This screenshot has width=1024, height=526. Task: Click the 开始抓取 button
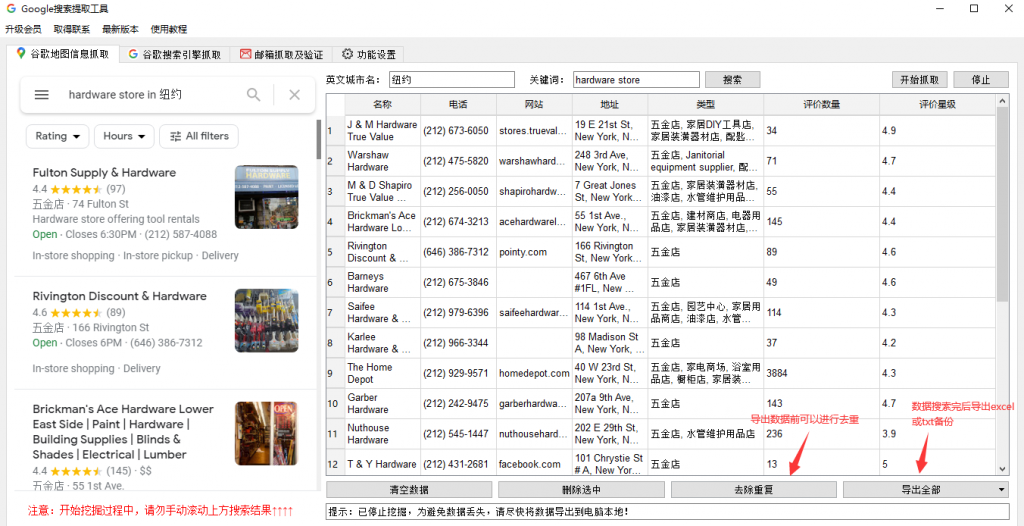[x=920, y=80]
